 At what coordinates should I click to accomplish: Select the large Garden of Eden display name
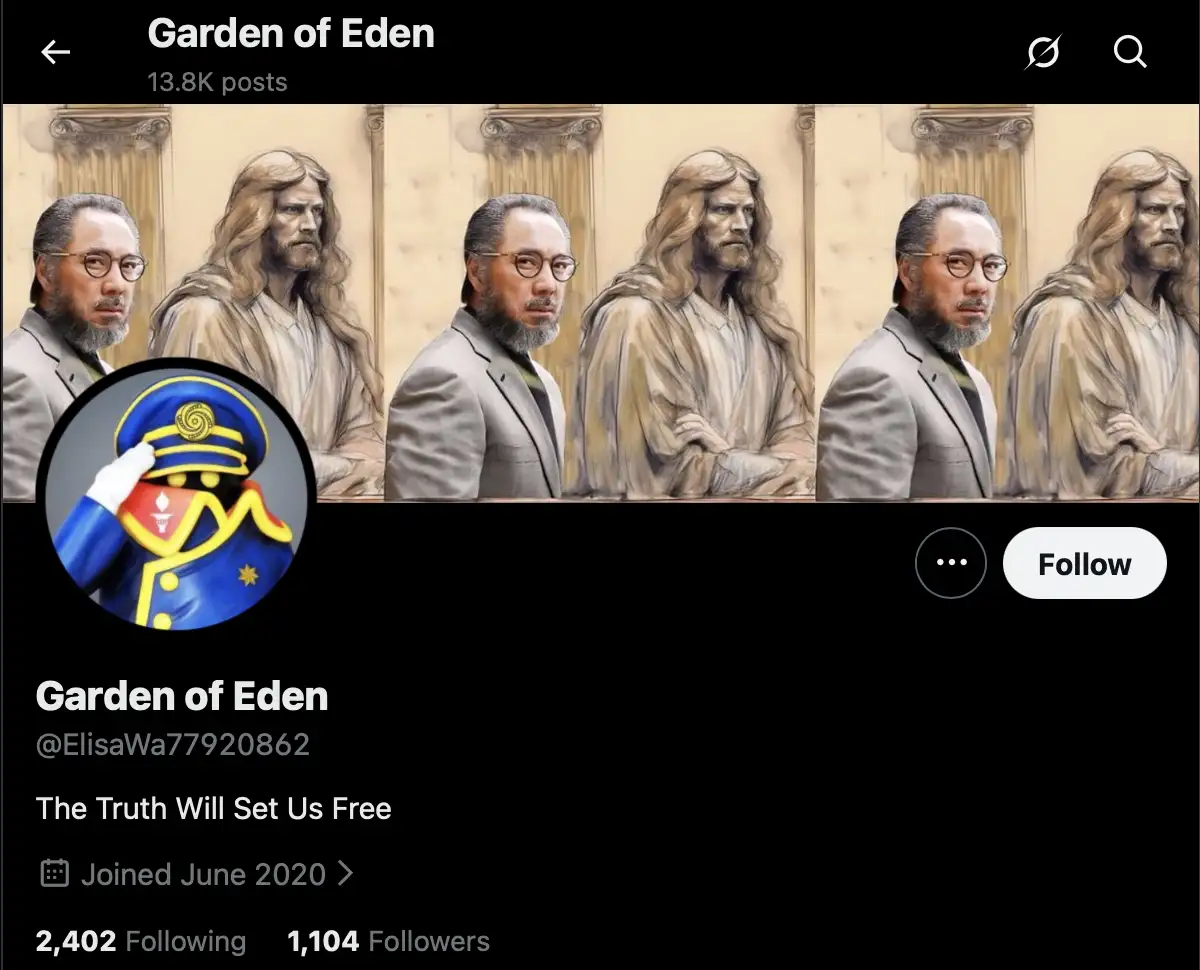[182, 696]
